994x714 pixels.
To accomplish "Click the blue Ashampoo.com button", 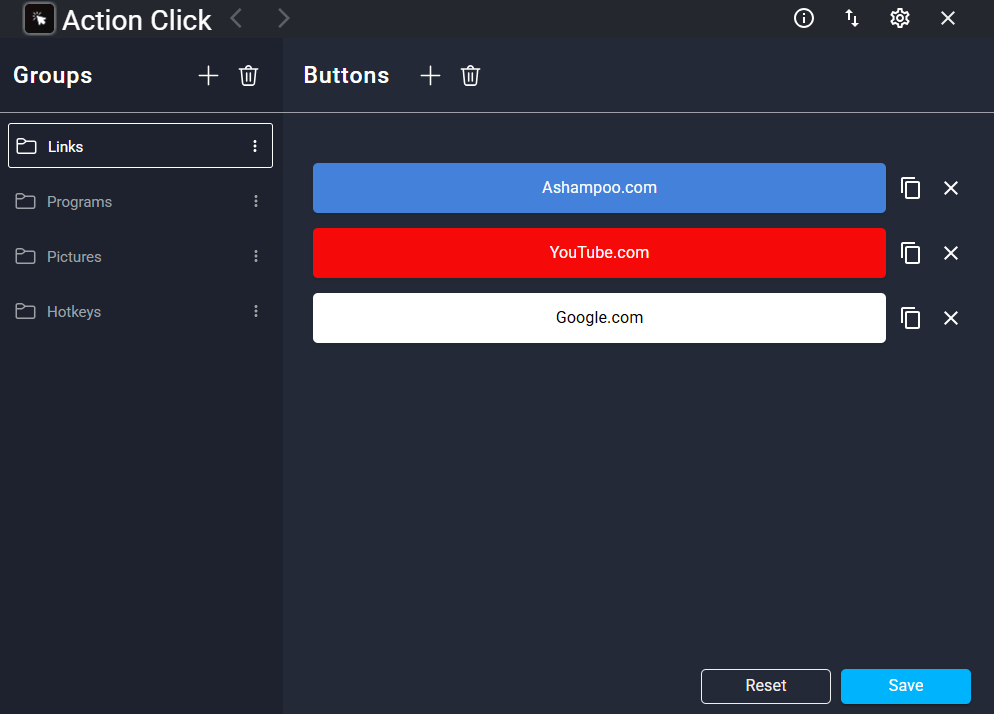I will click(599, 188).
